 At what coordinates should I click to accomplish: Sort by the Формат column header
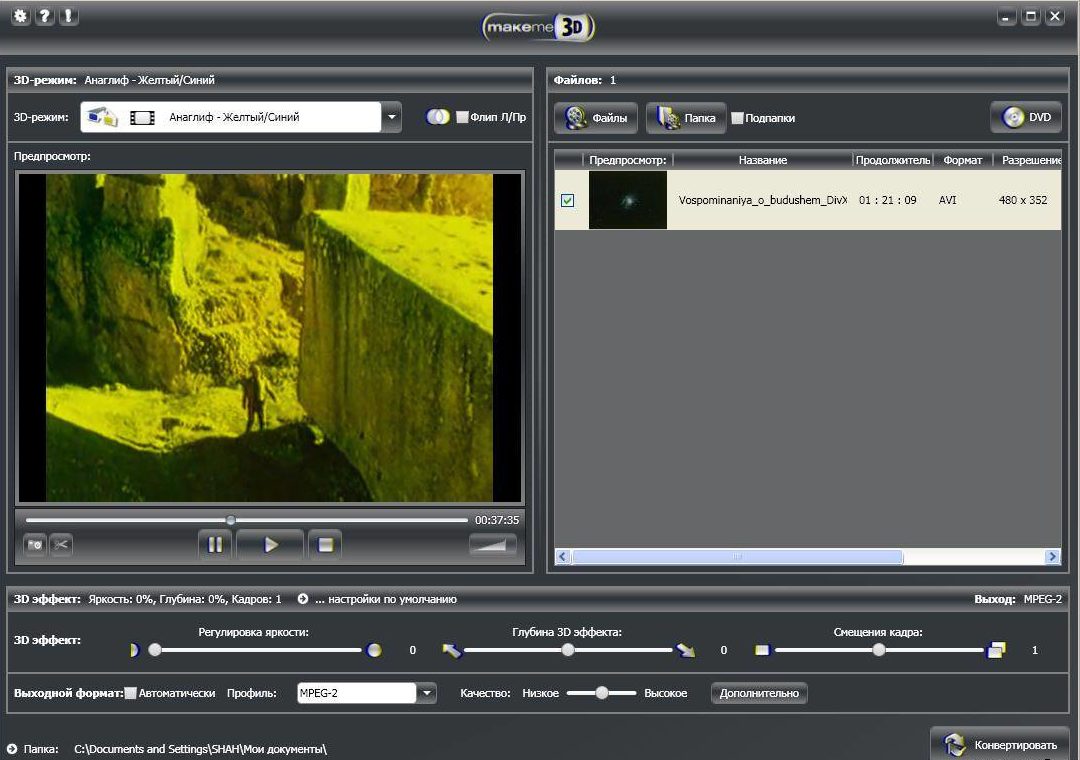pos(961,160)
